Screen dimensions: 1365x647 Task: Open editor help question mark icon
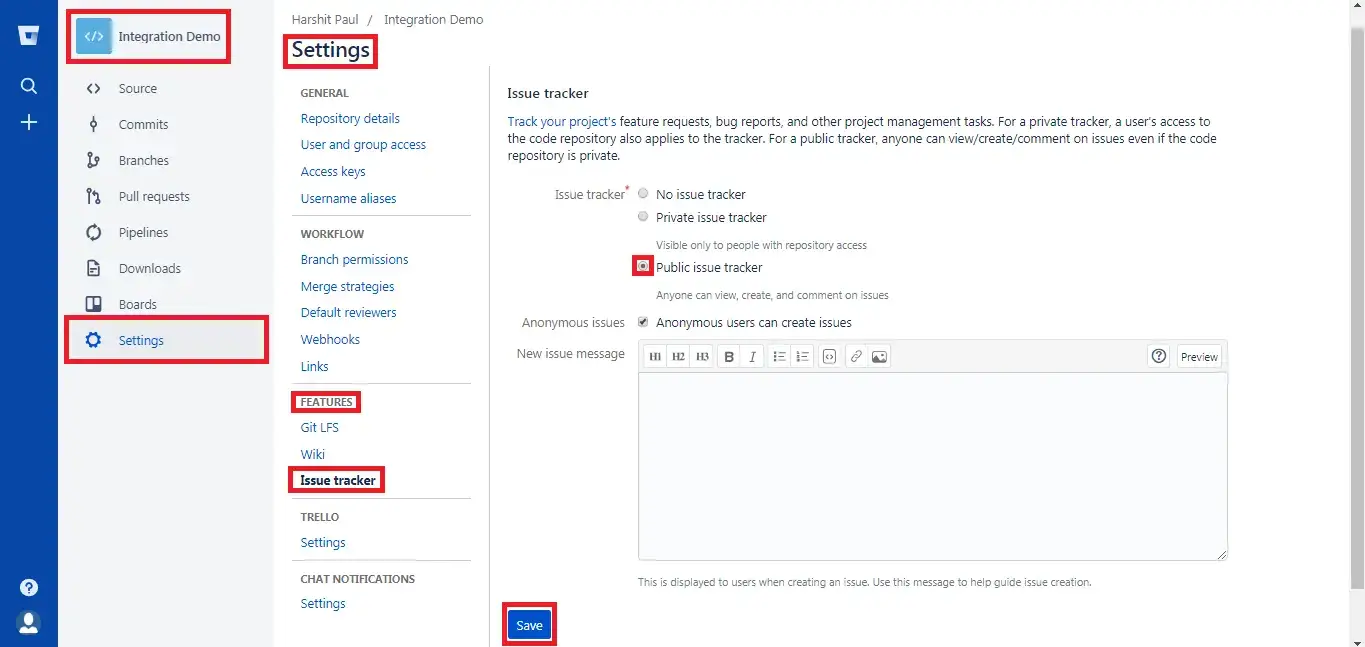pos(1159,356)
